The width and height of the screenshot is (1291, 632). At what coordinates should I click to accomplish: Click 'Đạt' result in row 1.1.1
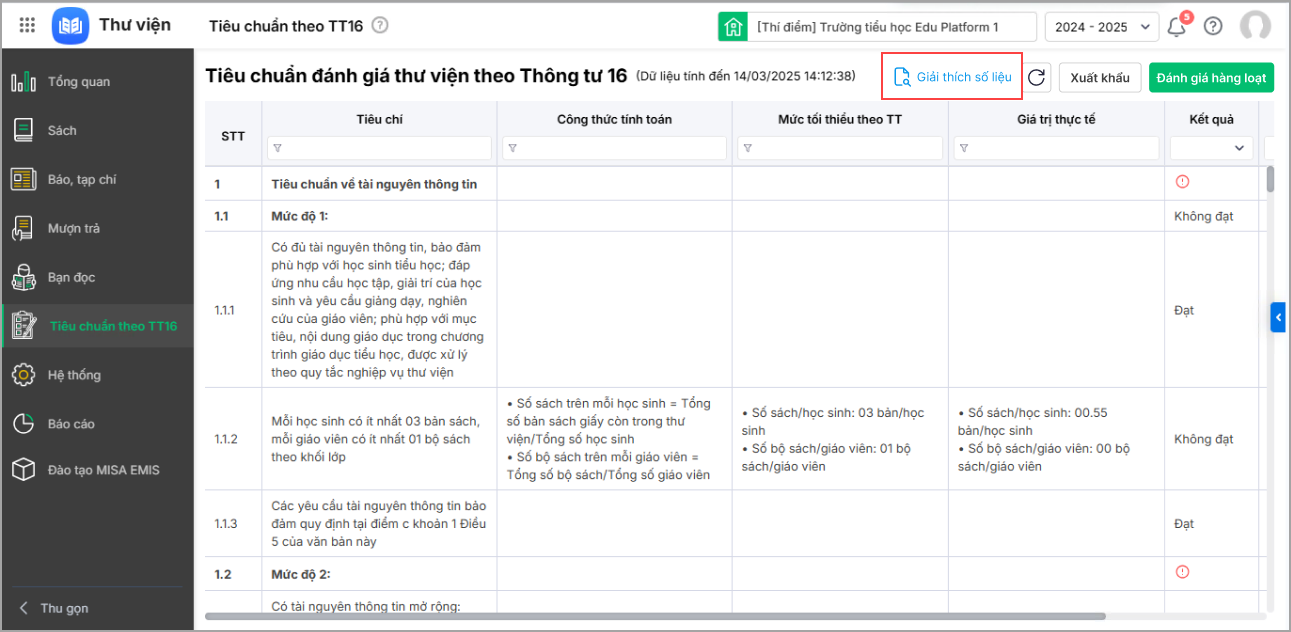tap(1184, 310)
